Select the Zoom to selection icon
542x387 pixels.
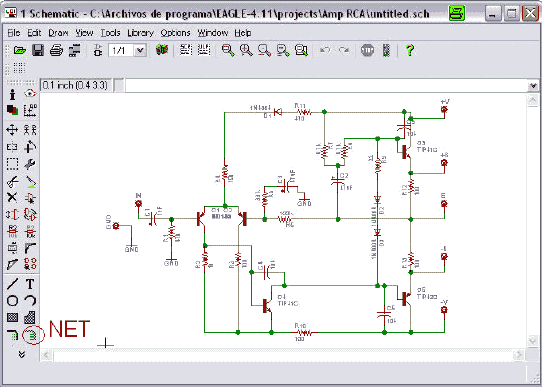(301, 50)
